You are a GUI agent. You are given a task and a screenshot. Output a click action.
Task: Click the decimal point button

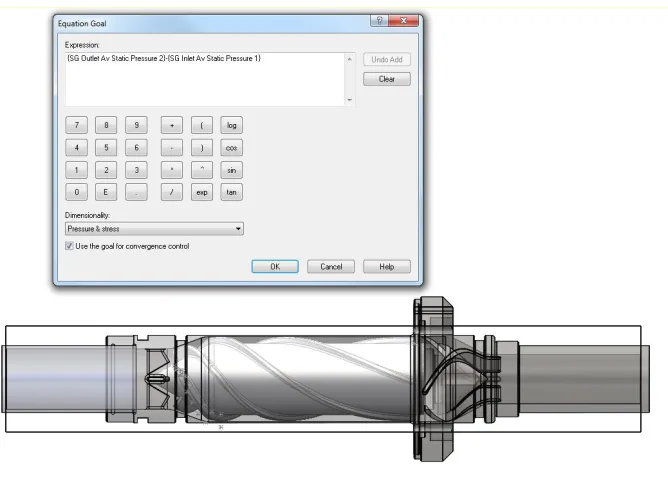coord(136,192)
